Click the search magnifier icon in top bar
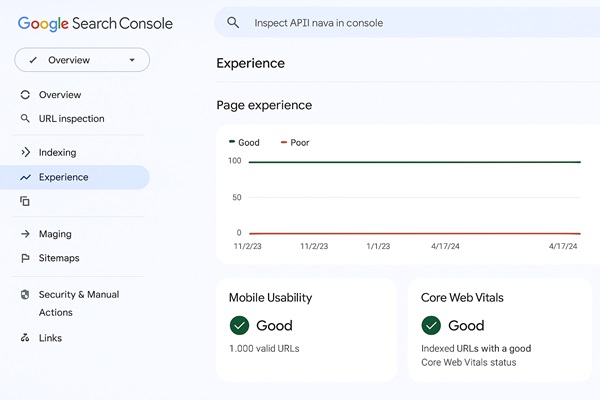This screenshot has height=400, width=600. tap(233, 22)
